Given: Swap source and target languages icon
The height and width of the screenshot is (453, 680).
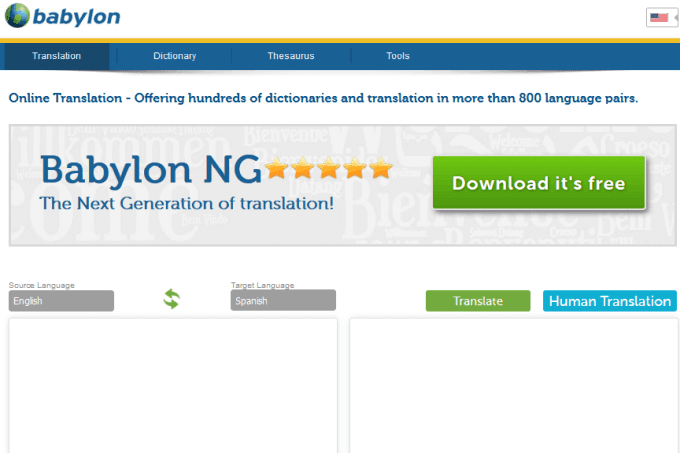Looking at the screenshot, I should point(171,299).
